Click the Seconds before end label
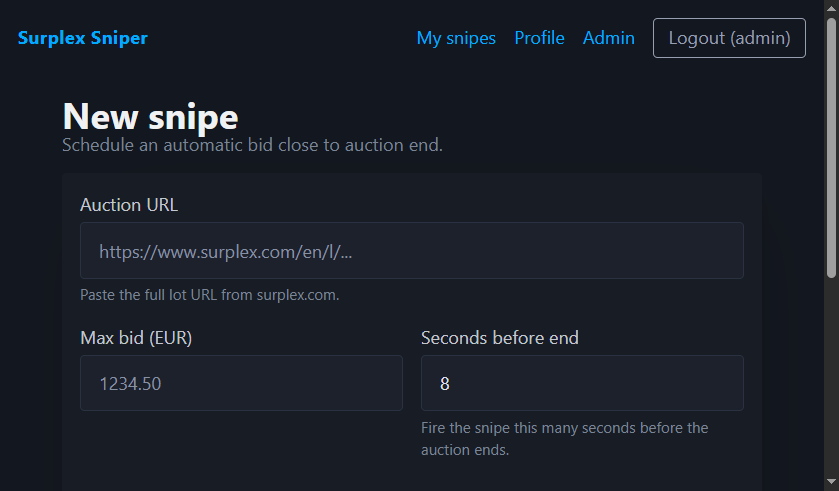 point(499,338)
